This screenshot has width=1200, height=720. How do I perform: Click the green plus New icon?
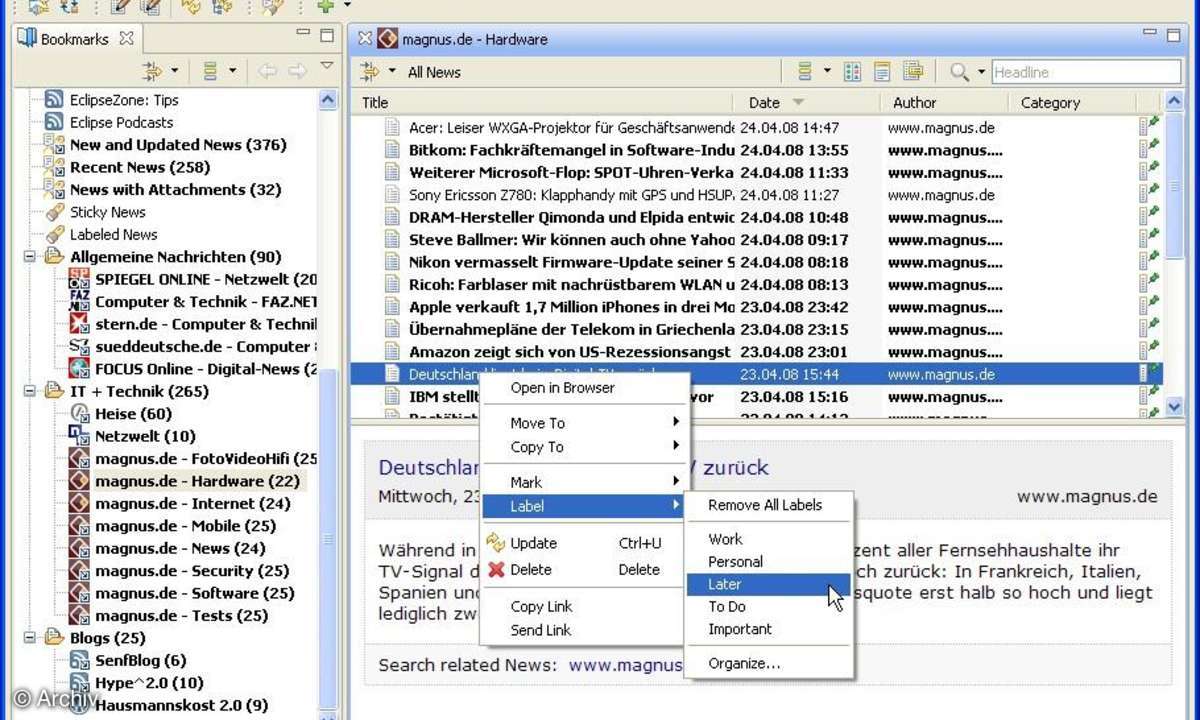[x=326, y=6]
